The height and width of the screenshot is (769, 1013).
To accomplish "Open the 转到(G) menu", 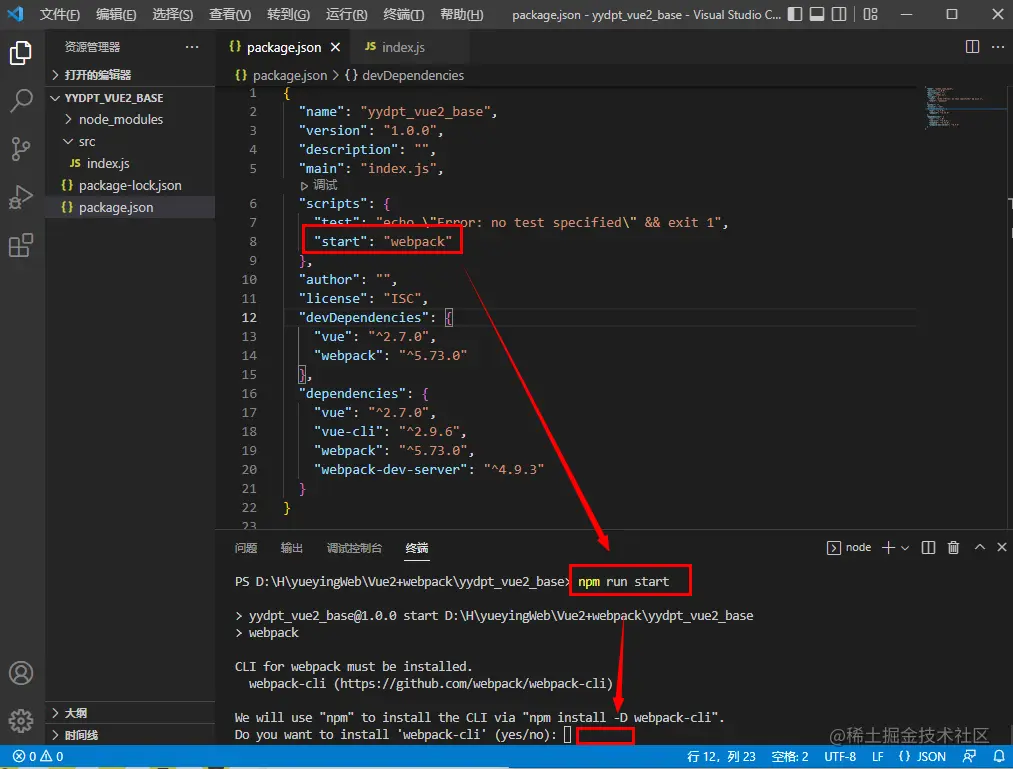I will [288, 14].
